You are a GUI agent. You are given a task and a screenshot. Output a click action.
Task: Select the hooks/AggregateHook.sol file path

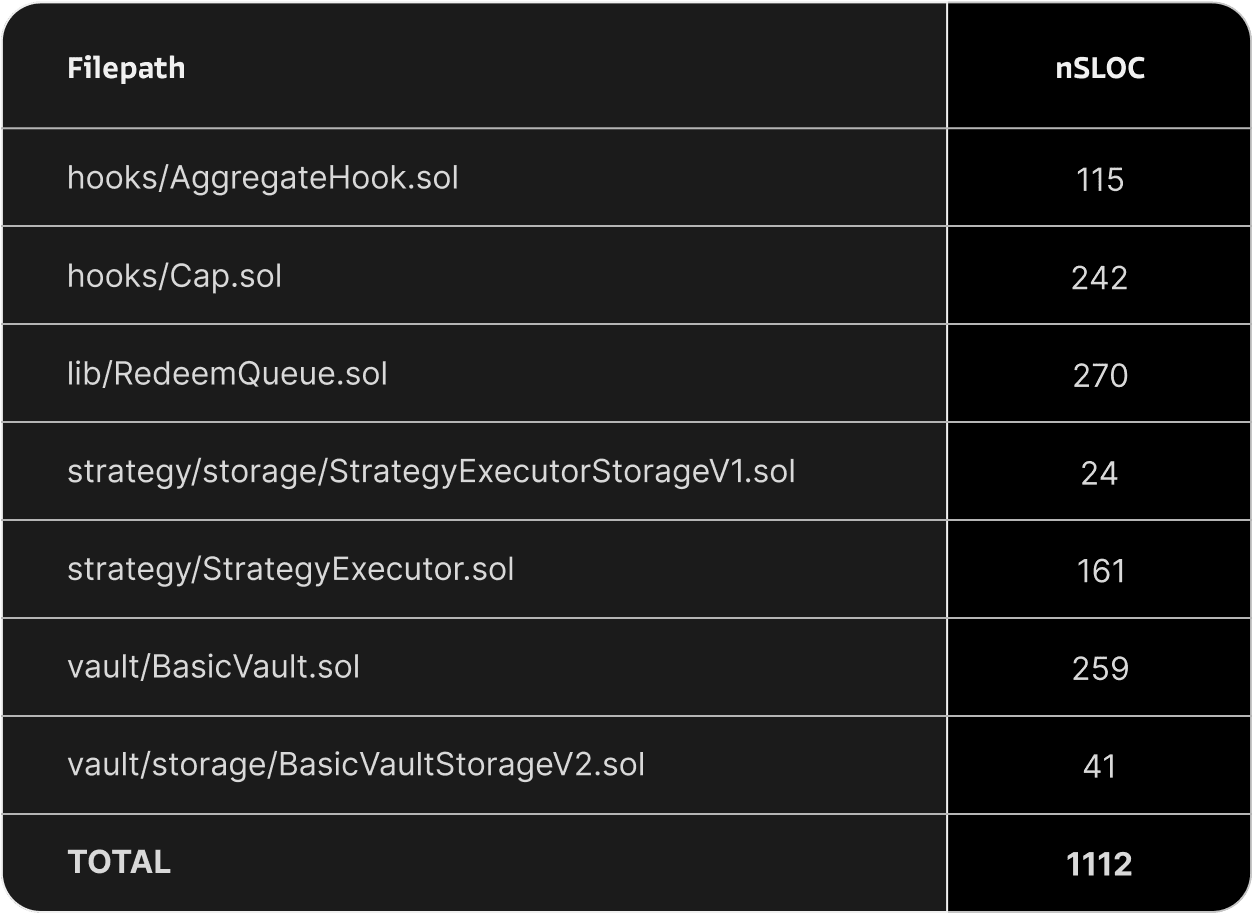[x=263, y=179]
